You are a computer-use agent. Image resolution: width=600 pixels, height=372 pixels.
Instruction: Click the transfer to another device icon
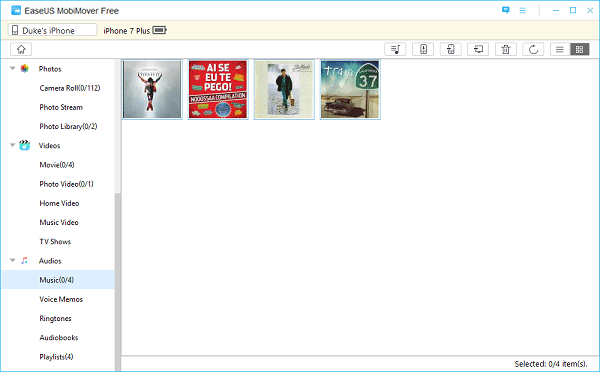click(x=450, y=49)
